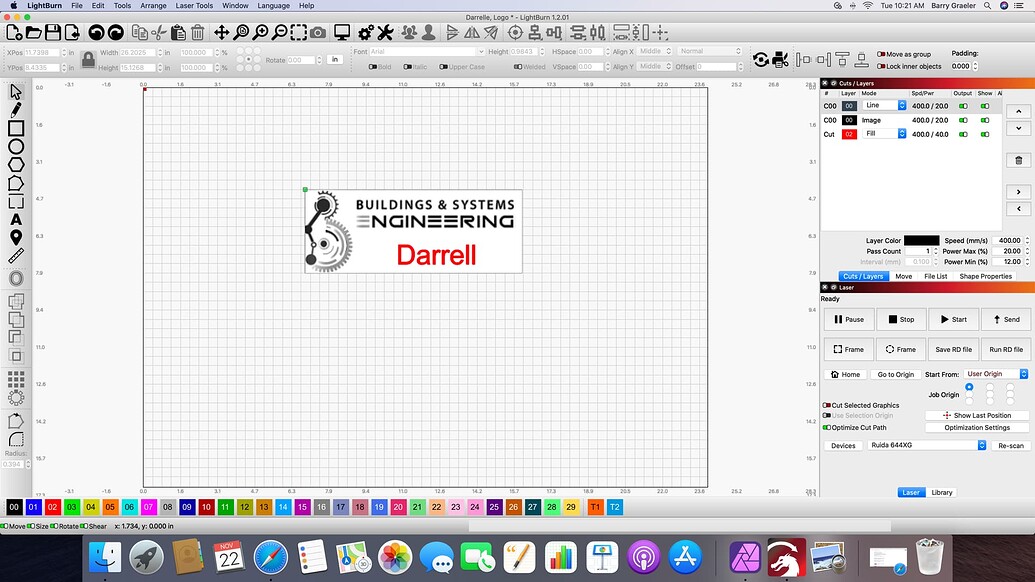Save the project with the floppy icon
Image resolution: width=1035 pixels, height=582 pixels.
53,32
